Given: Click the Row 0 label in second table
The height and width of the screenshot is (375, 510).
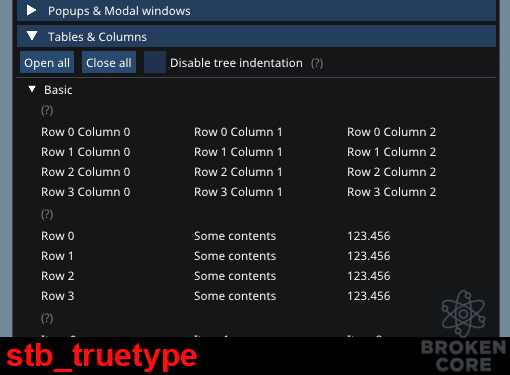Looking at the screenshot, I should 58,236.
